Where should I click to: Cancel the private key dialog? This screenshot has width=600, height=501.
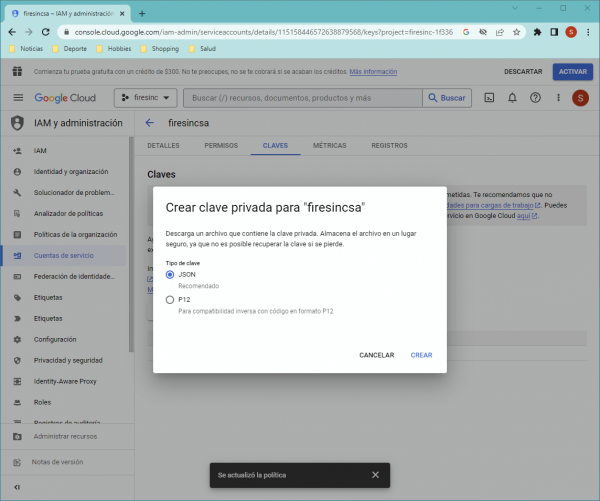pos(376,355)
